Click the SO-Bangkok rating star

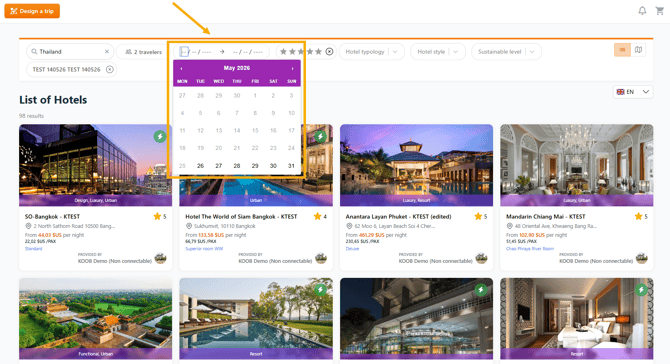click(x=157, y=217)
